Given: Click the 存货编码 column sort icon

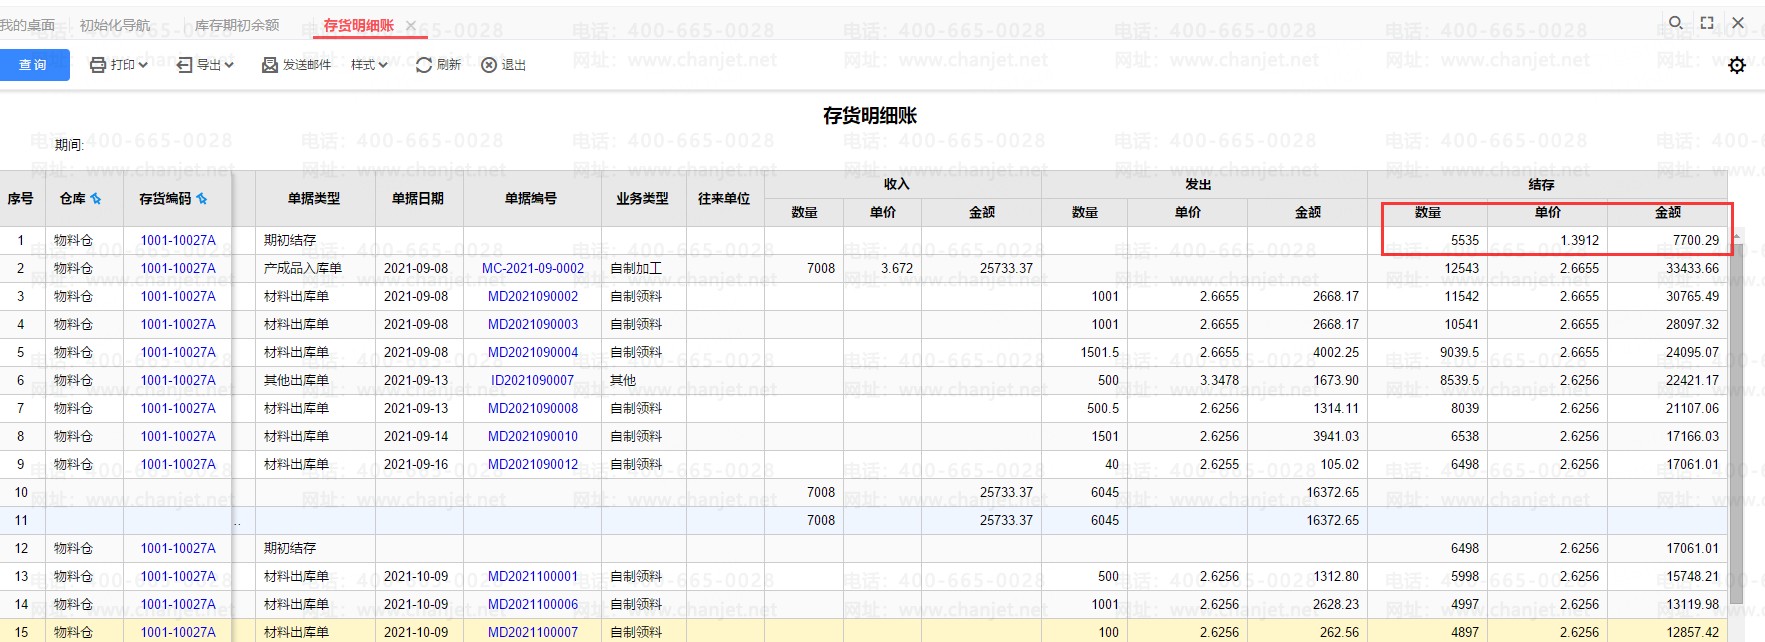Looking at the screenshot, I should coord(202,199).
